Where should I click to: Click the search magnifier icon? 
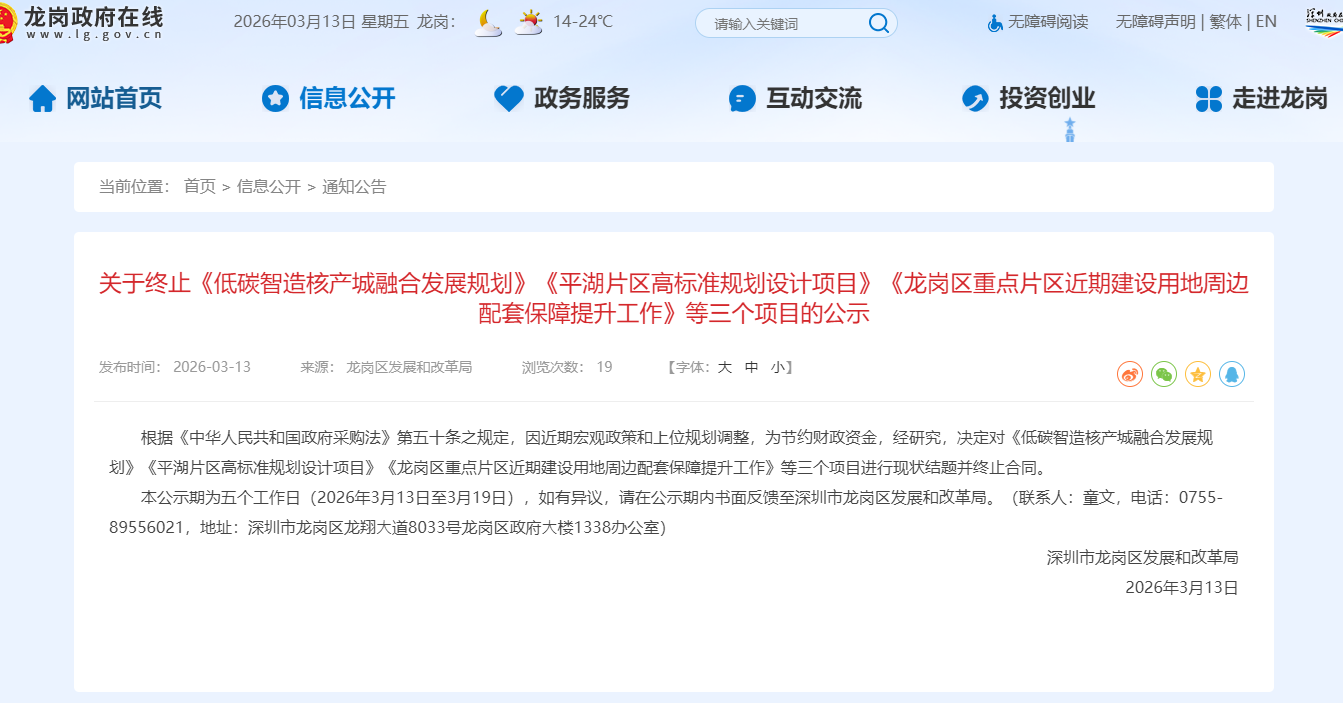pos(878,23)
